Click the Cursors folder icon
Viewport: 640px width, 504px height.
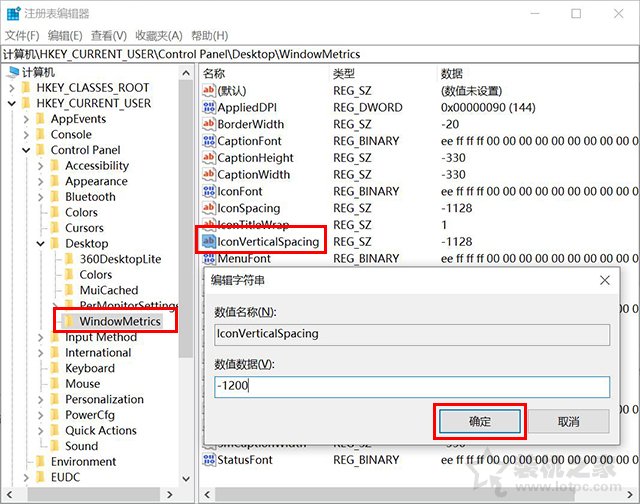(55, 228)
